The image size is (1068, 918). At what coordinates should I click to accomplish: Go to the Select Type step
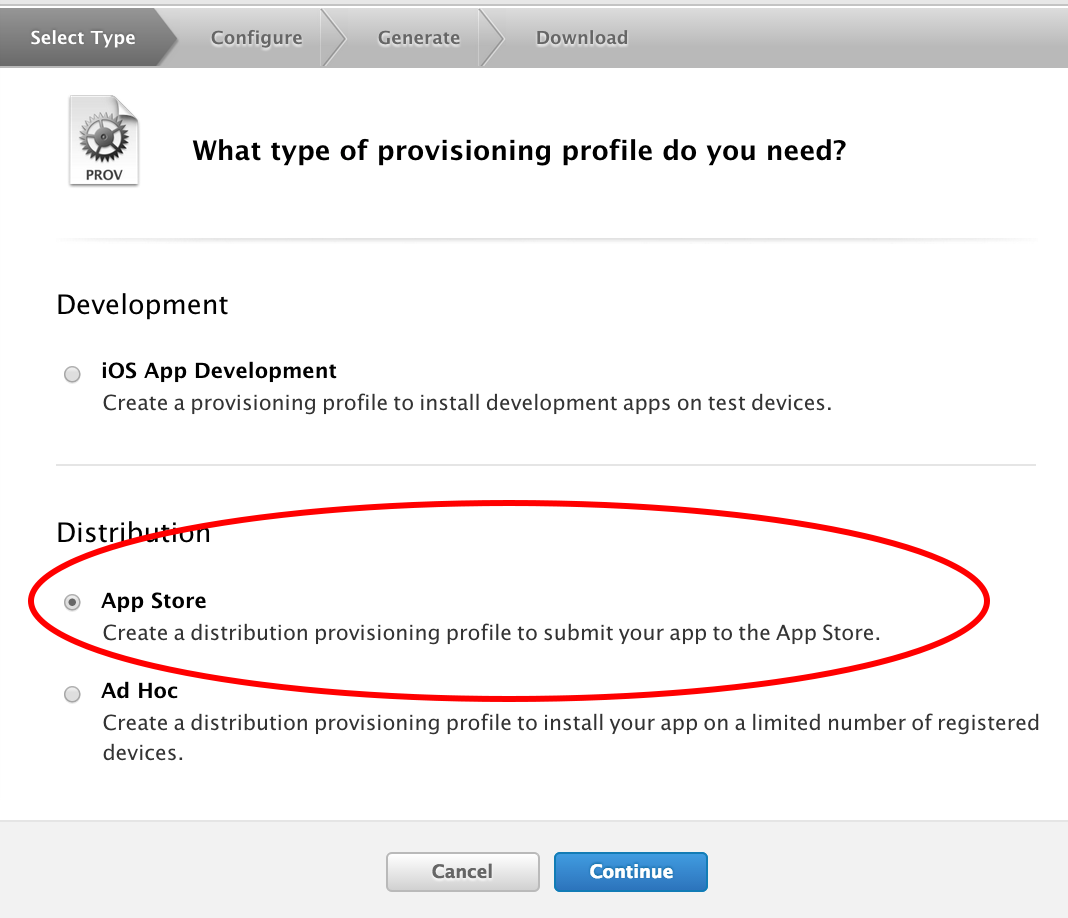click(x=82, y=37)
